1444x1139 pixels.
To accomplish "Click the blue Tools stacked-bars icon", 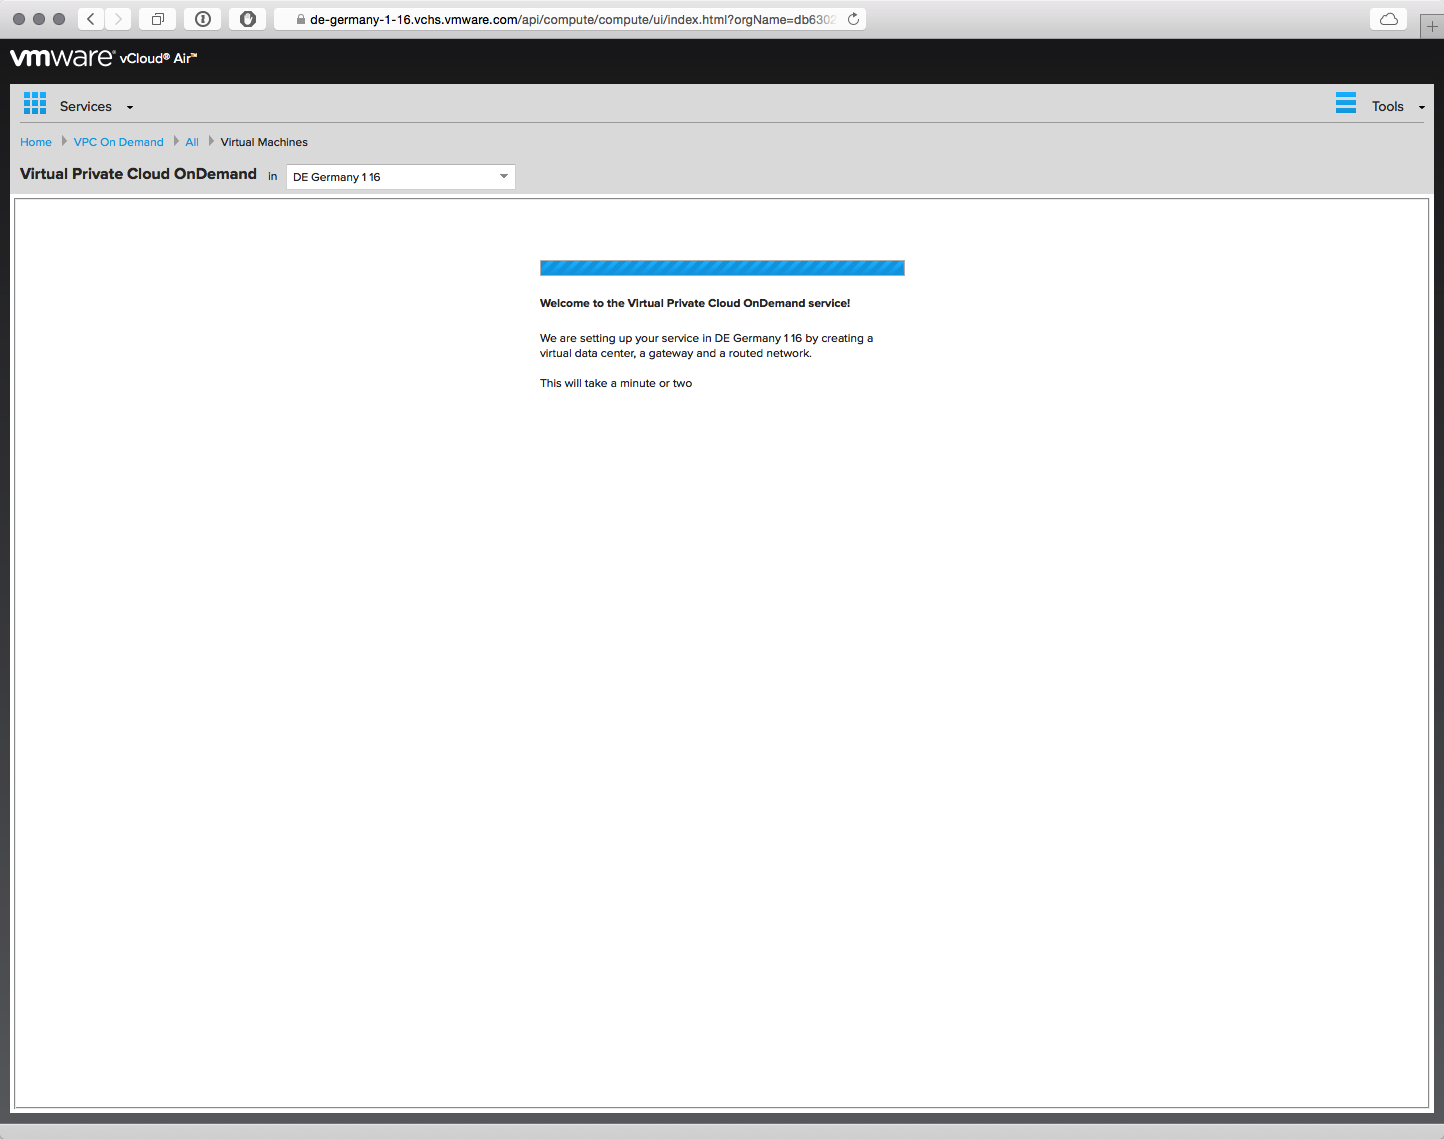I will pos(1346,103).
